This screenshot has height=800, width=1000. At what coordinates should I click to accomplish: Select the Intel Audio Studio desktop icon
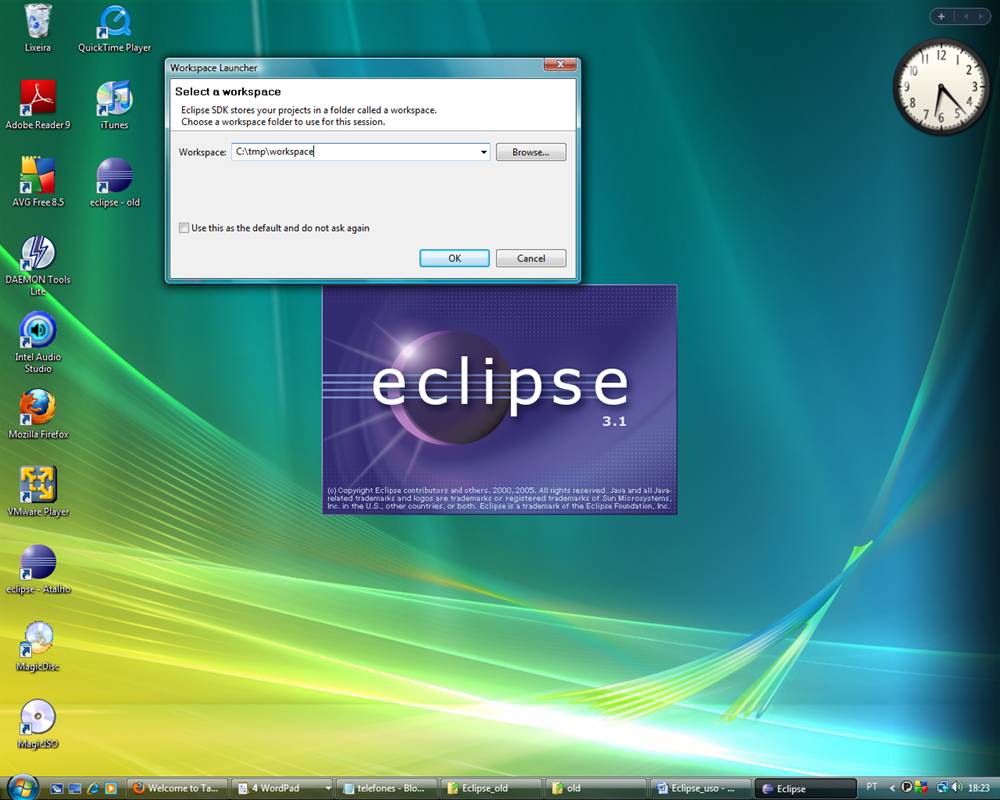tap(38, 343)
